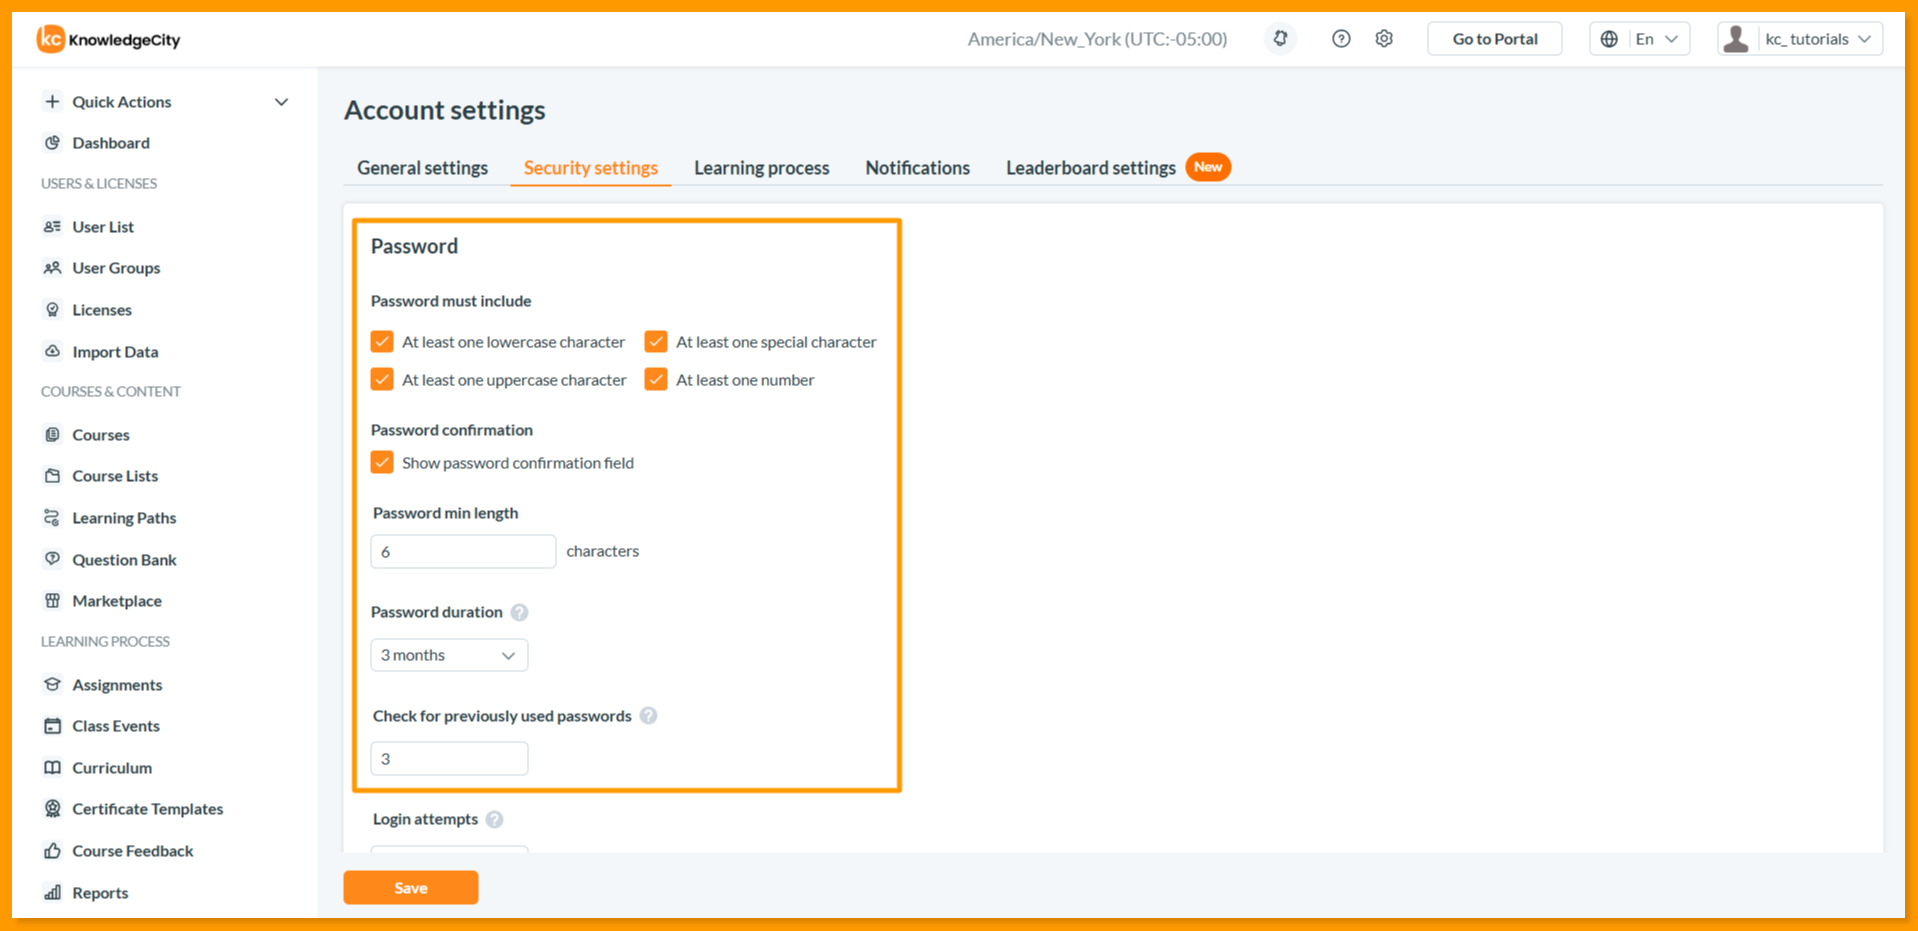The width and height of the screenshot is (1918, 931).
Task: Switch to Learning process tab
Action: point(762,168)
